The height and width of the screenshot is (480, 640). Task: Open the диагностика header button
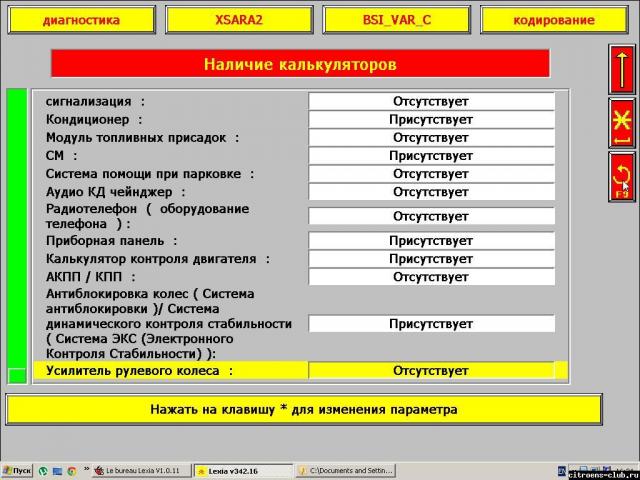82,20
